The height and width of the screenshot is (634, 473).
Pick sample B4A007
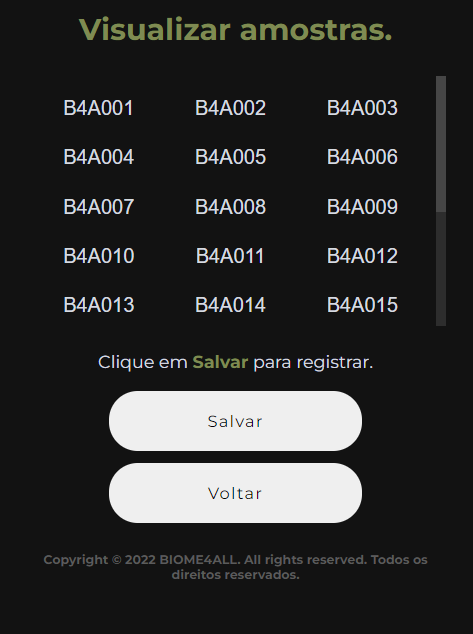click(x=99, y=207)
